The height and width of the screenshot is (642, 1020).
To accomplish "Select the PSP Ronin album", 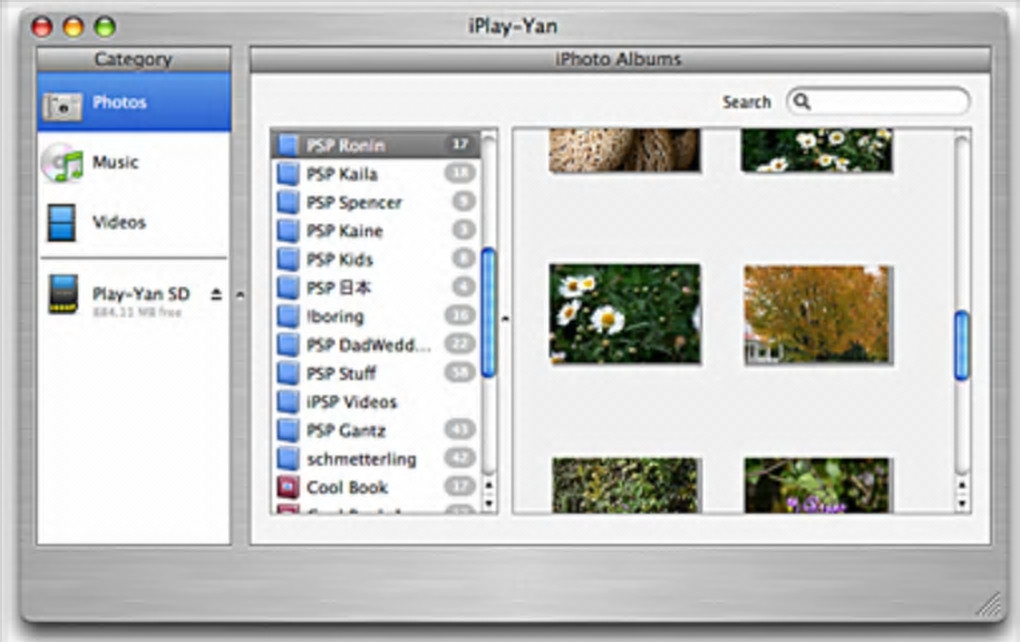I will [x=345, y=146].
